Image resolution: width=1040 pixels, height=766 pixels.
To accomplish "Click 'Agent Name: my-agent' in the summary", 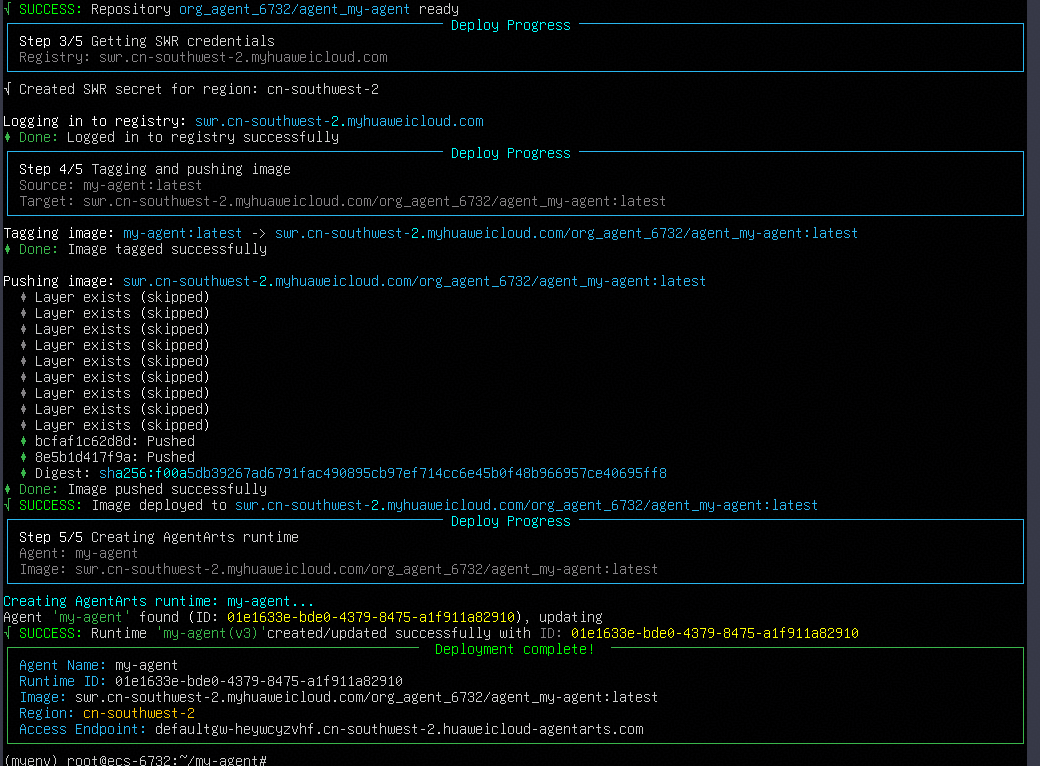I will [x=98, y=666].
